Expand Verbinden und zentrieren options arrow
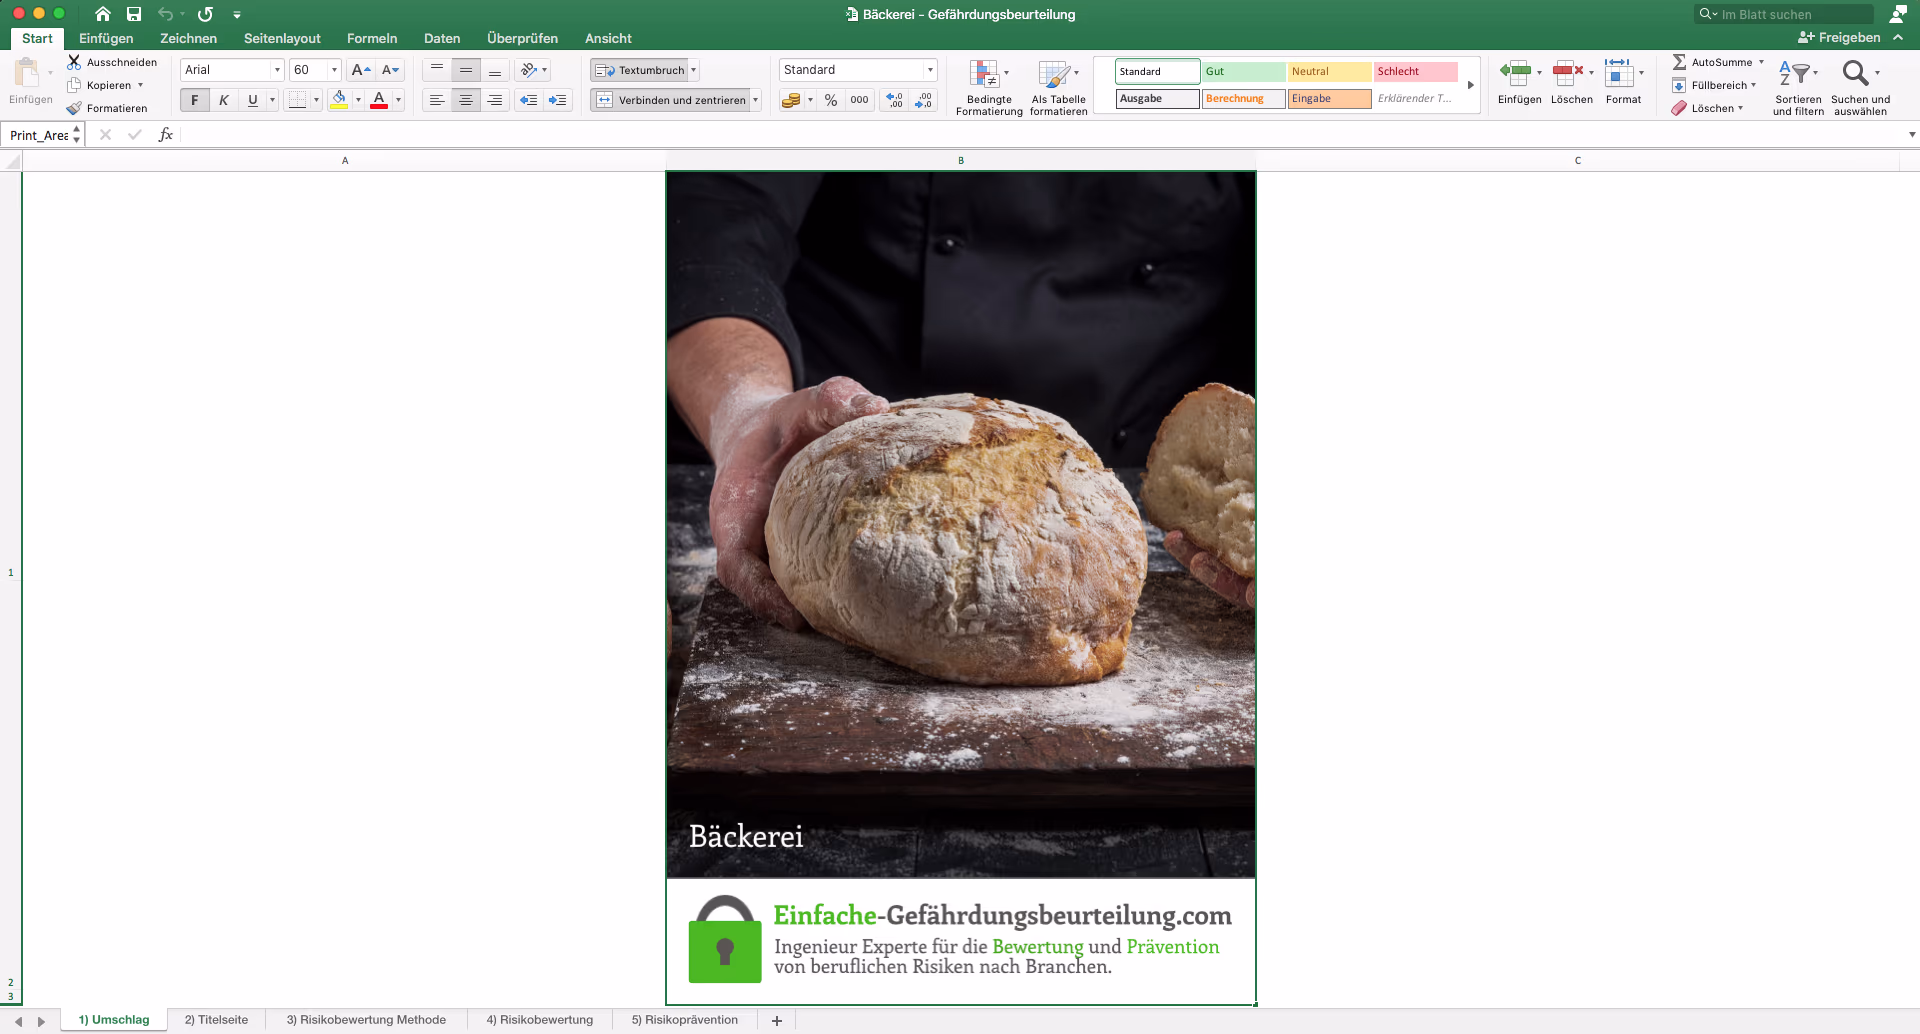Image resolution: width=1920 pixels, height=1034 pixels. pos(756,100)
